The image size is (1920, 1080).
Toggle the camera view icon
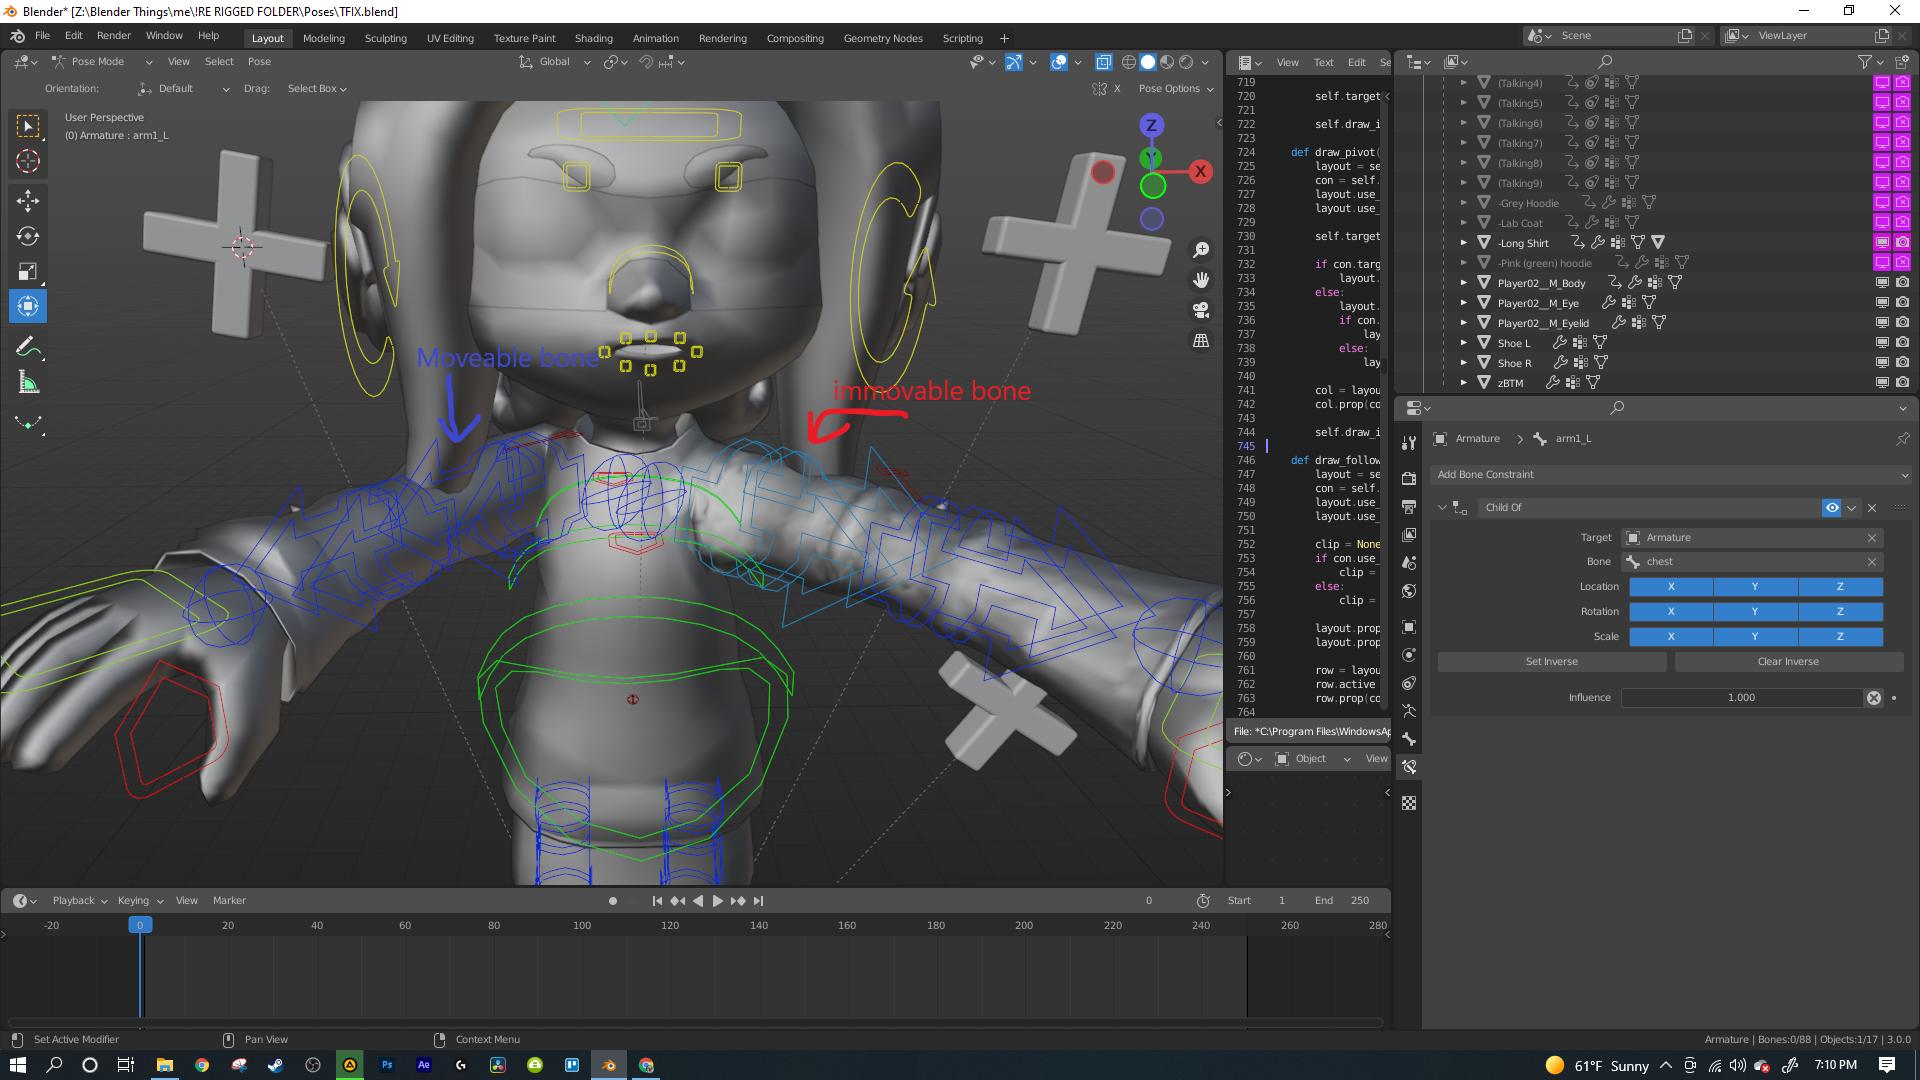click(1201, 311)
